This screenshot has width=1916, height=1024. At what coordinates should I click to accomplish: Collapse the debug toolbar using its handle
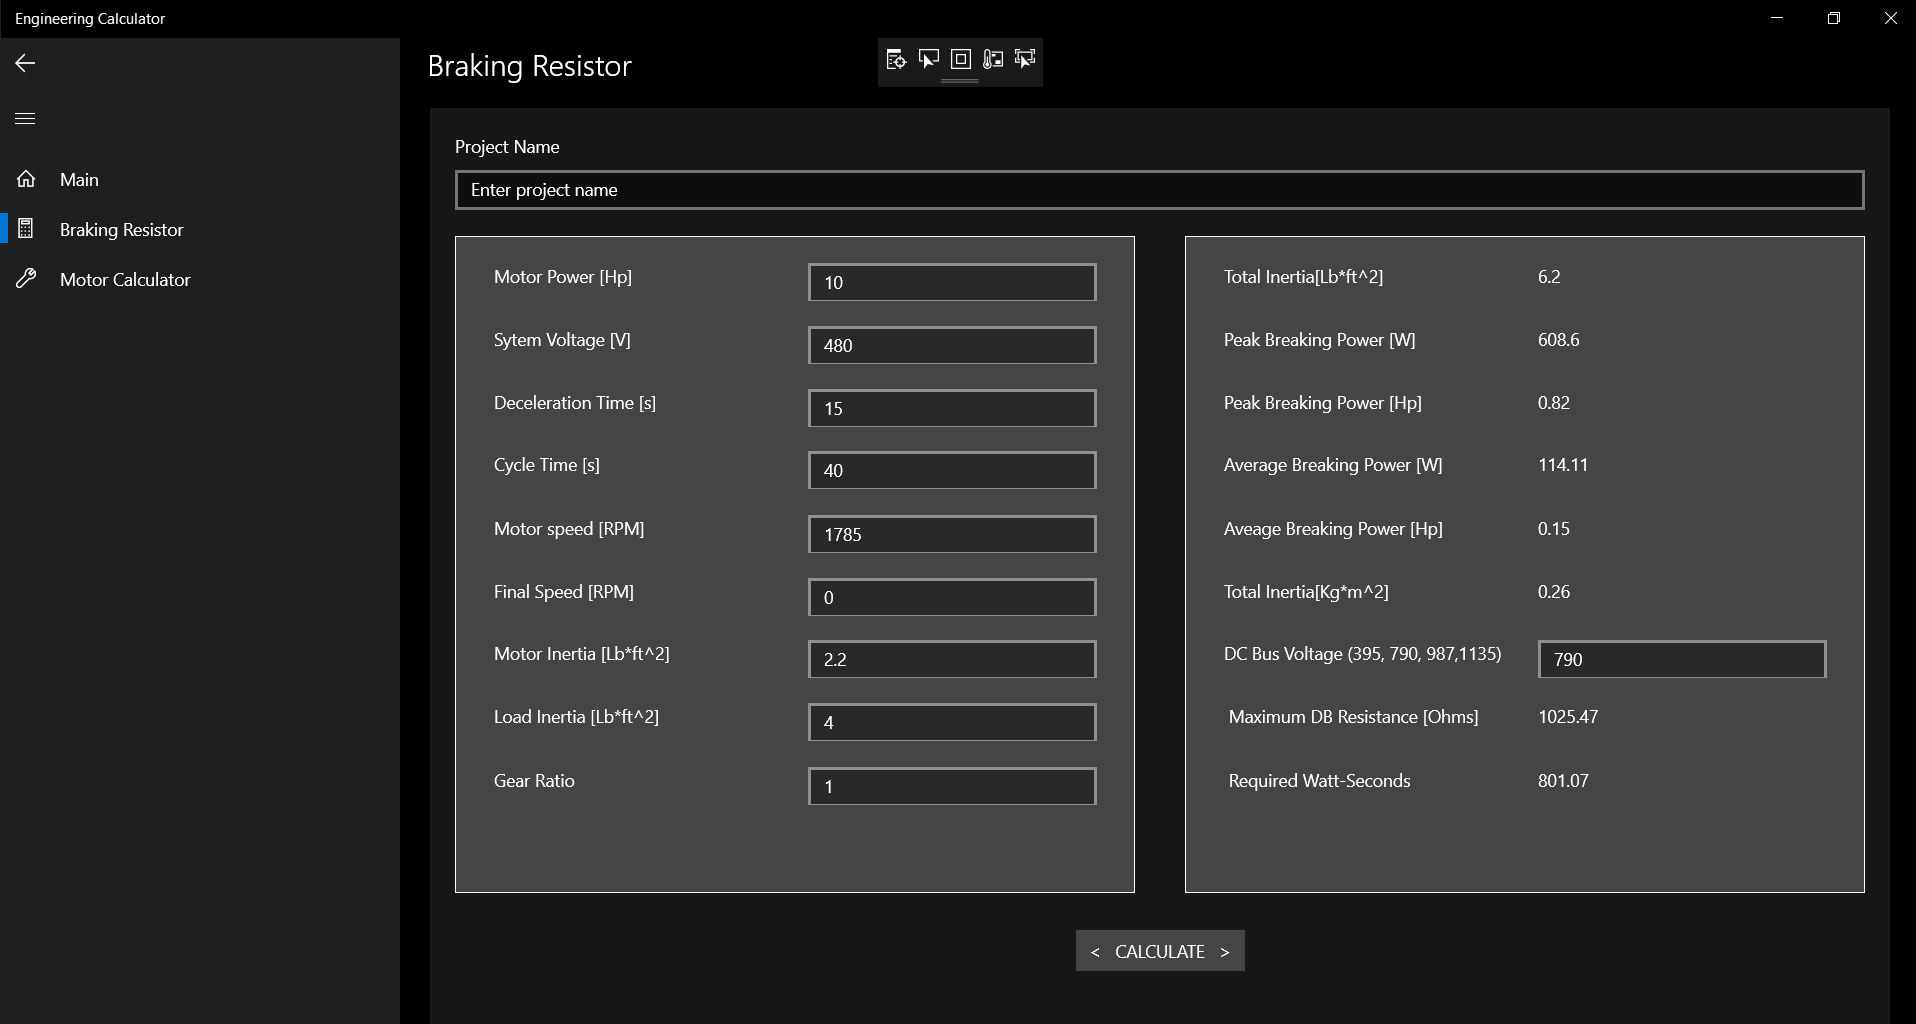point(960,81)
